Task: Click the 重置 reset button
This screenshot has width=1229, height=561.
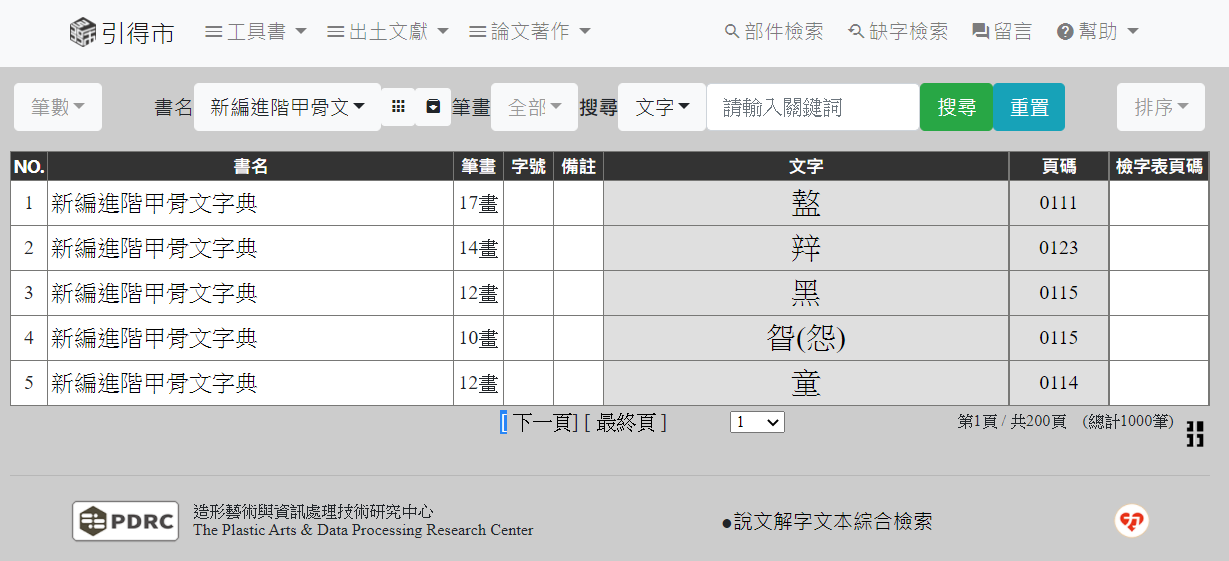Action: 1029,107
